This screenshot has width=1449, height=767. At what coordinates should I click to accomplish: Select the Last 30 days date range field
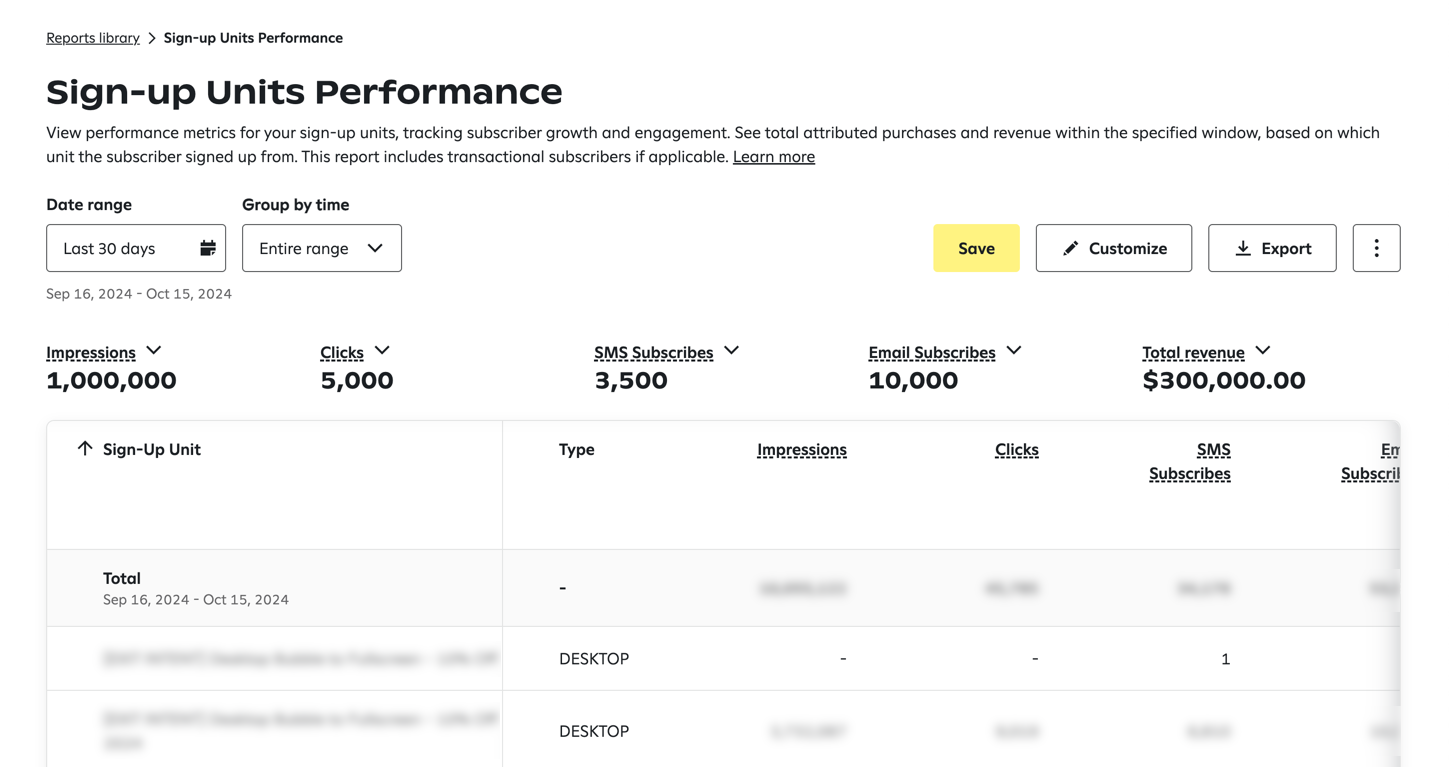pyautogui.click(x=136, y=248)
